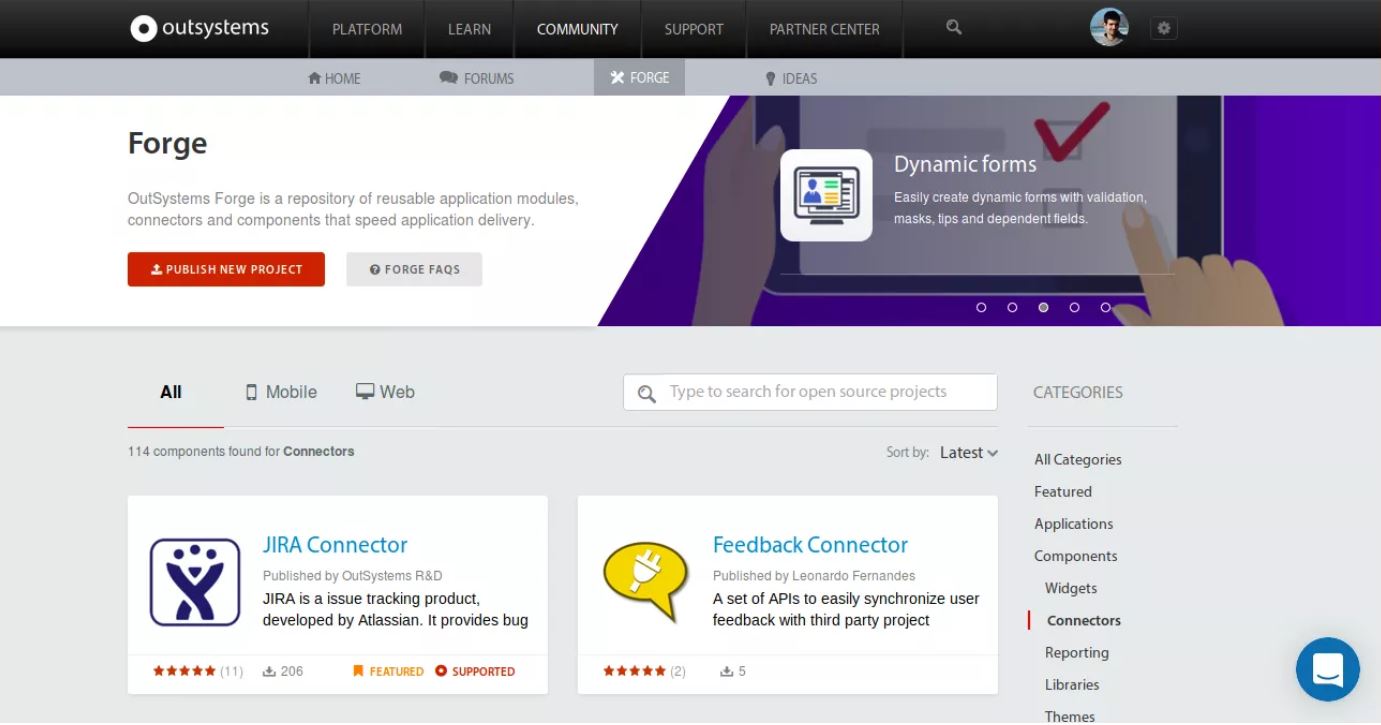Select the third carousel indicator dot
1381x725 pixels.
coord(1043,308)
